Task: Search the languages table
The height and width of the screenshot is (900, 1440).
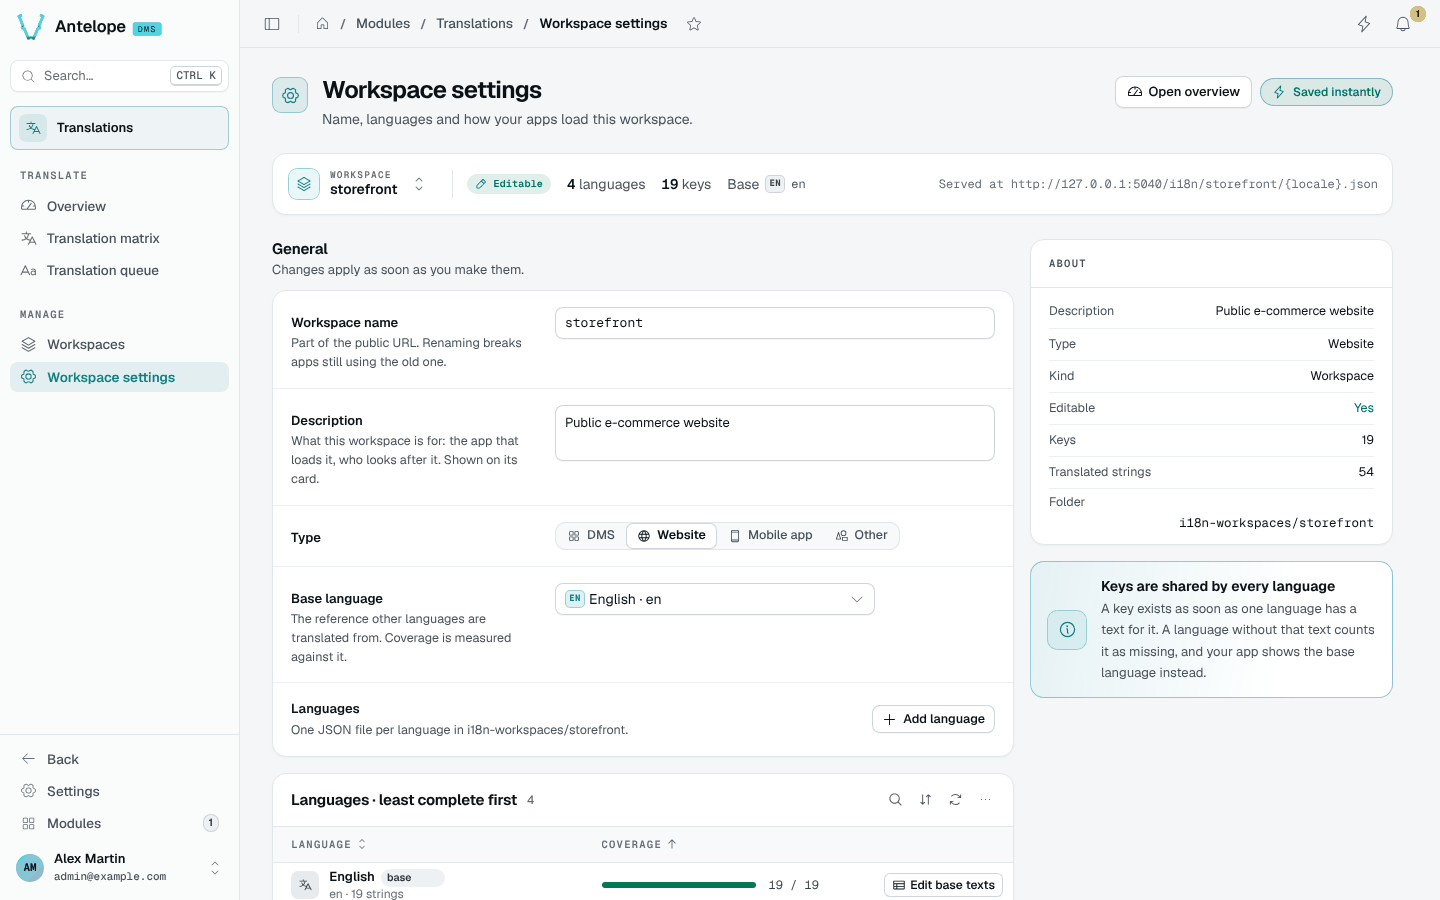Action: 895,800
